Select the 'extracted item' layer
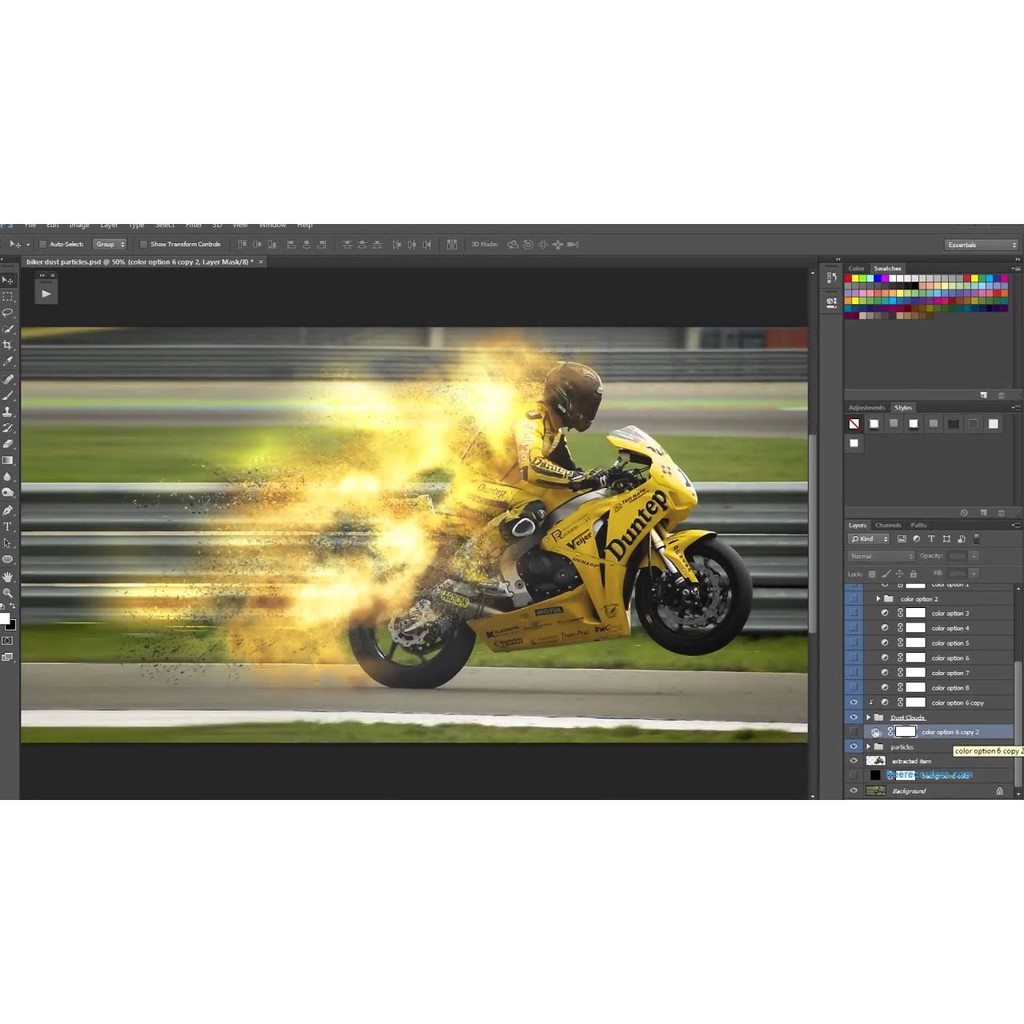Screen dimensions: 1024x1024 tap(912, 761)
